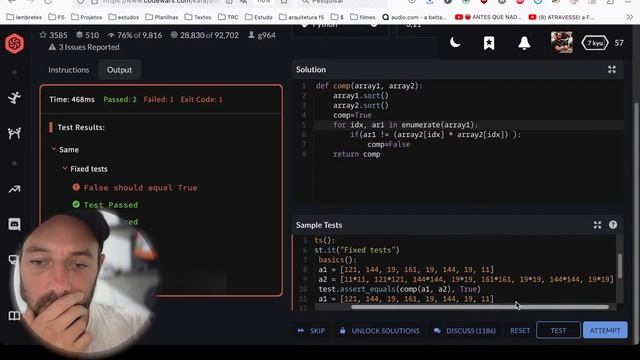The image size is (640, 360).
Task: Click RESET to restore code
Action: (520, 330)
